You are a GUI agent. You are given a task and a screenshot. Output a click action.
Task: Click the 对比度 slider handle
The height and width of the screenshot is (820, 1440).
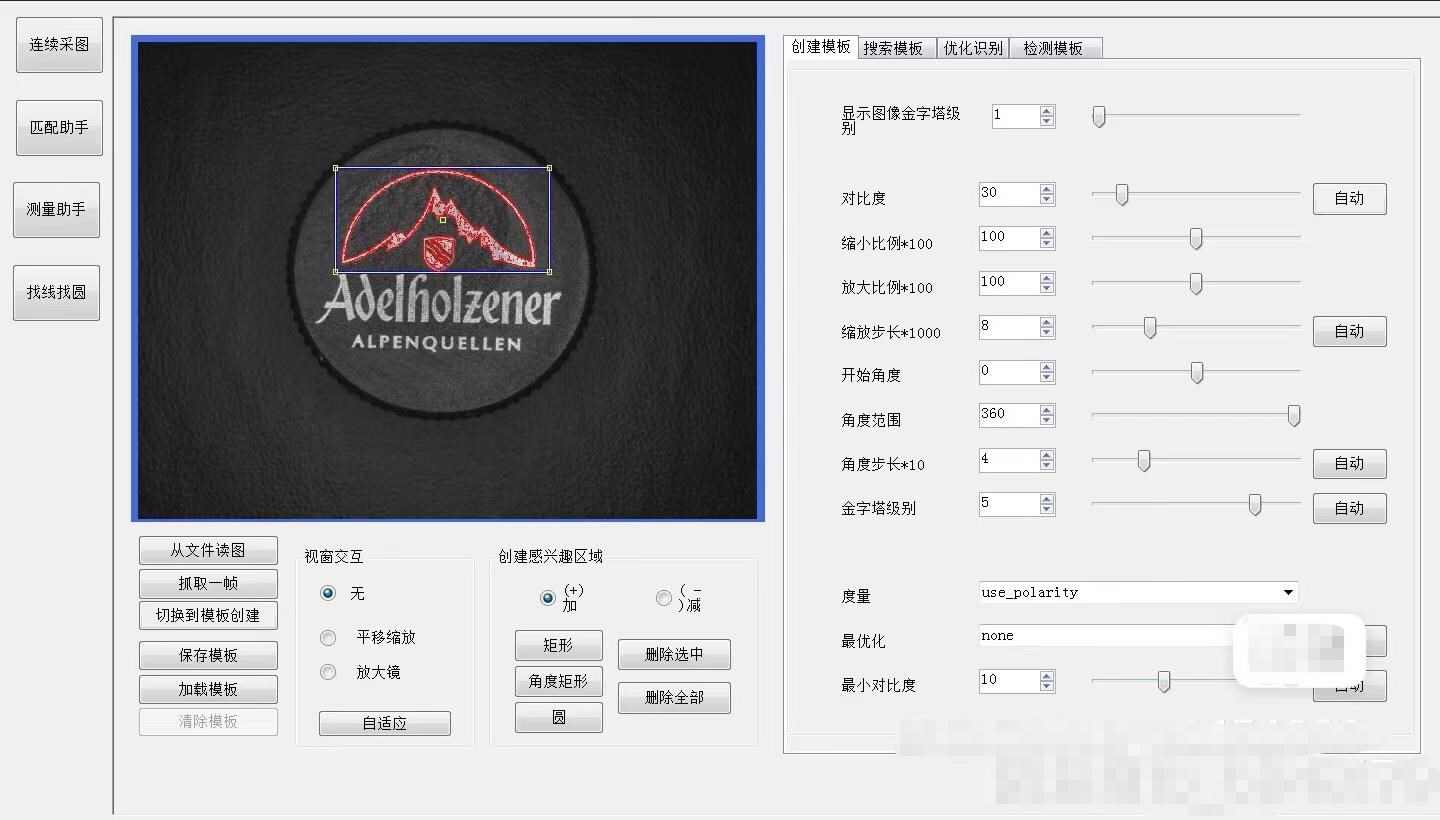tap(1121, 195)
